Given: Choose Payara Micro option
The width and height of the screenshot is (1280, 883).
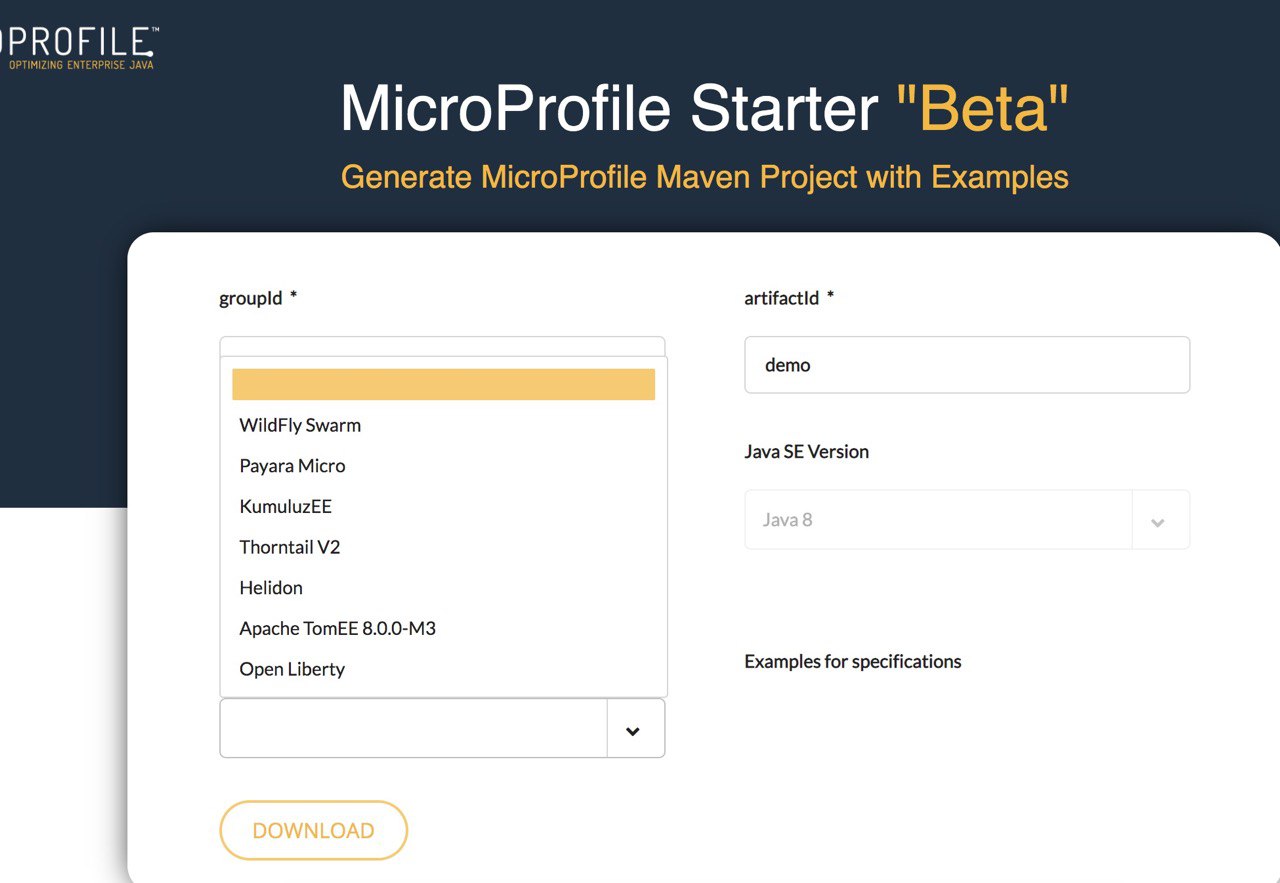Looking at the screenshot, I should coord(443,466).
